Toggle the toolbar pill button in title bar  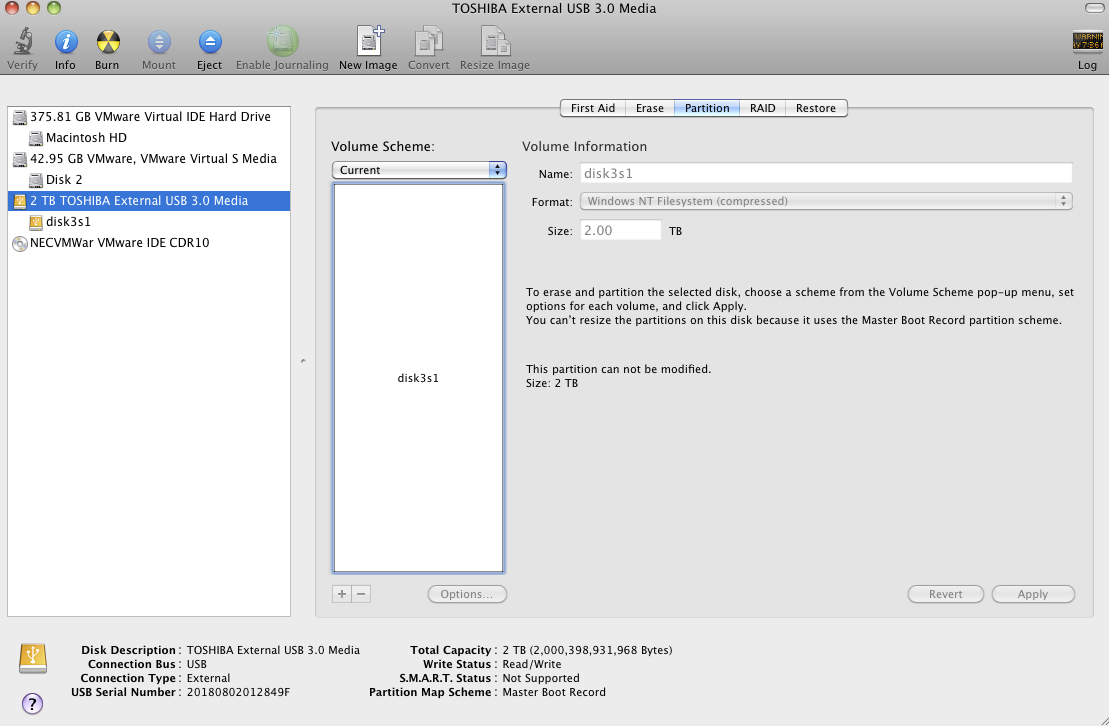pyautogui.click(x=1093, y=8)
